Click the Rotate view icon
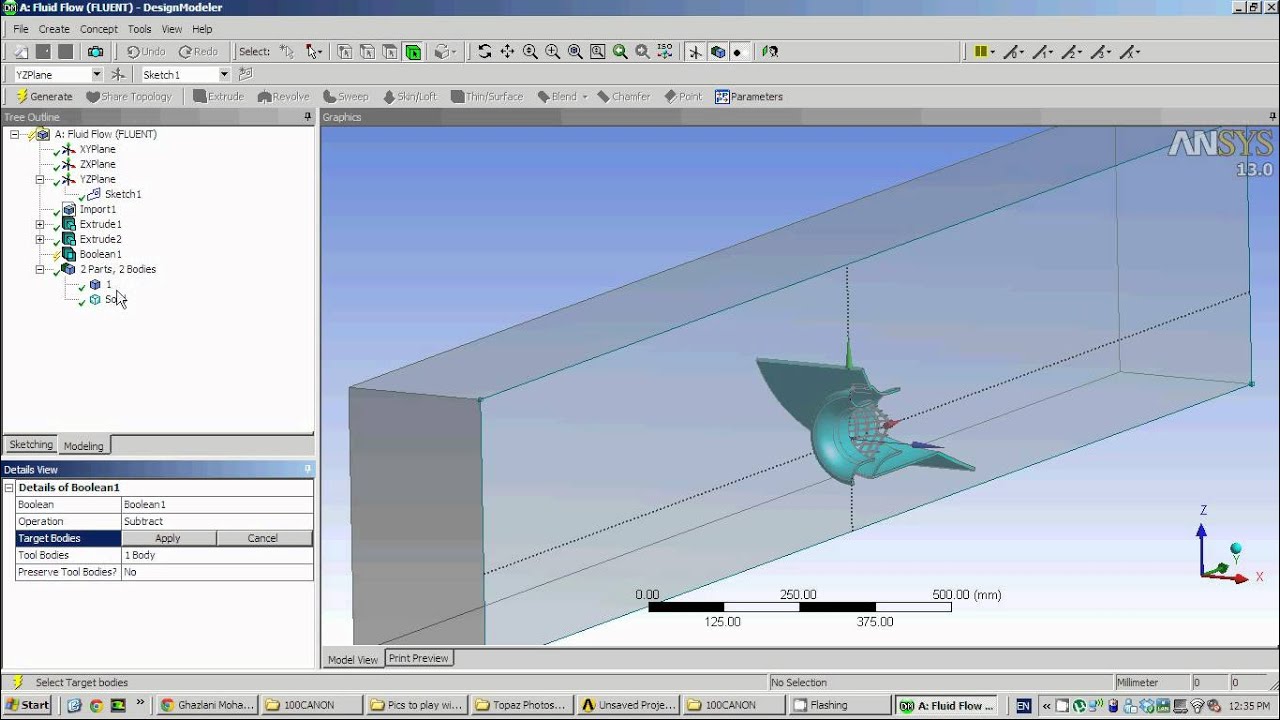The image size is (1280, 720). (x=485, y=52)
